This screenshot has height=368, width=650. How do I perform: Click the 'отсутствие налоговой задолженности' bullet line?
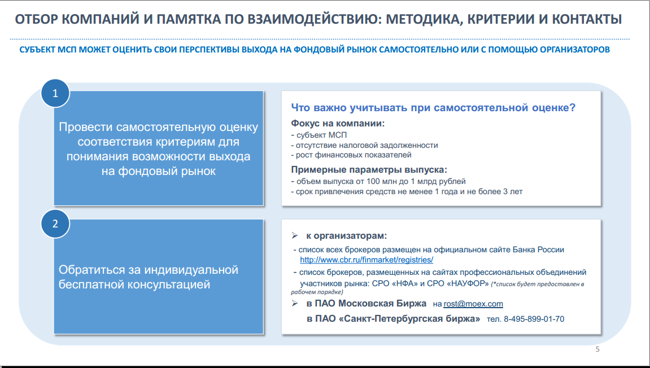[364, 145]
